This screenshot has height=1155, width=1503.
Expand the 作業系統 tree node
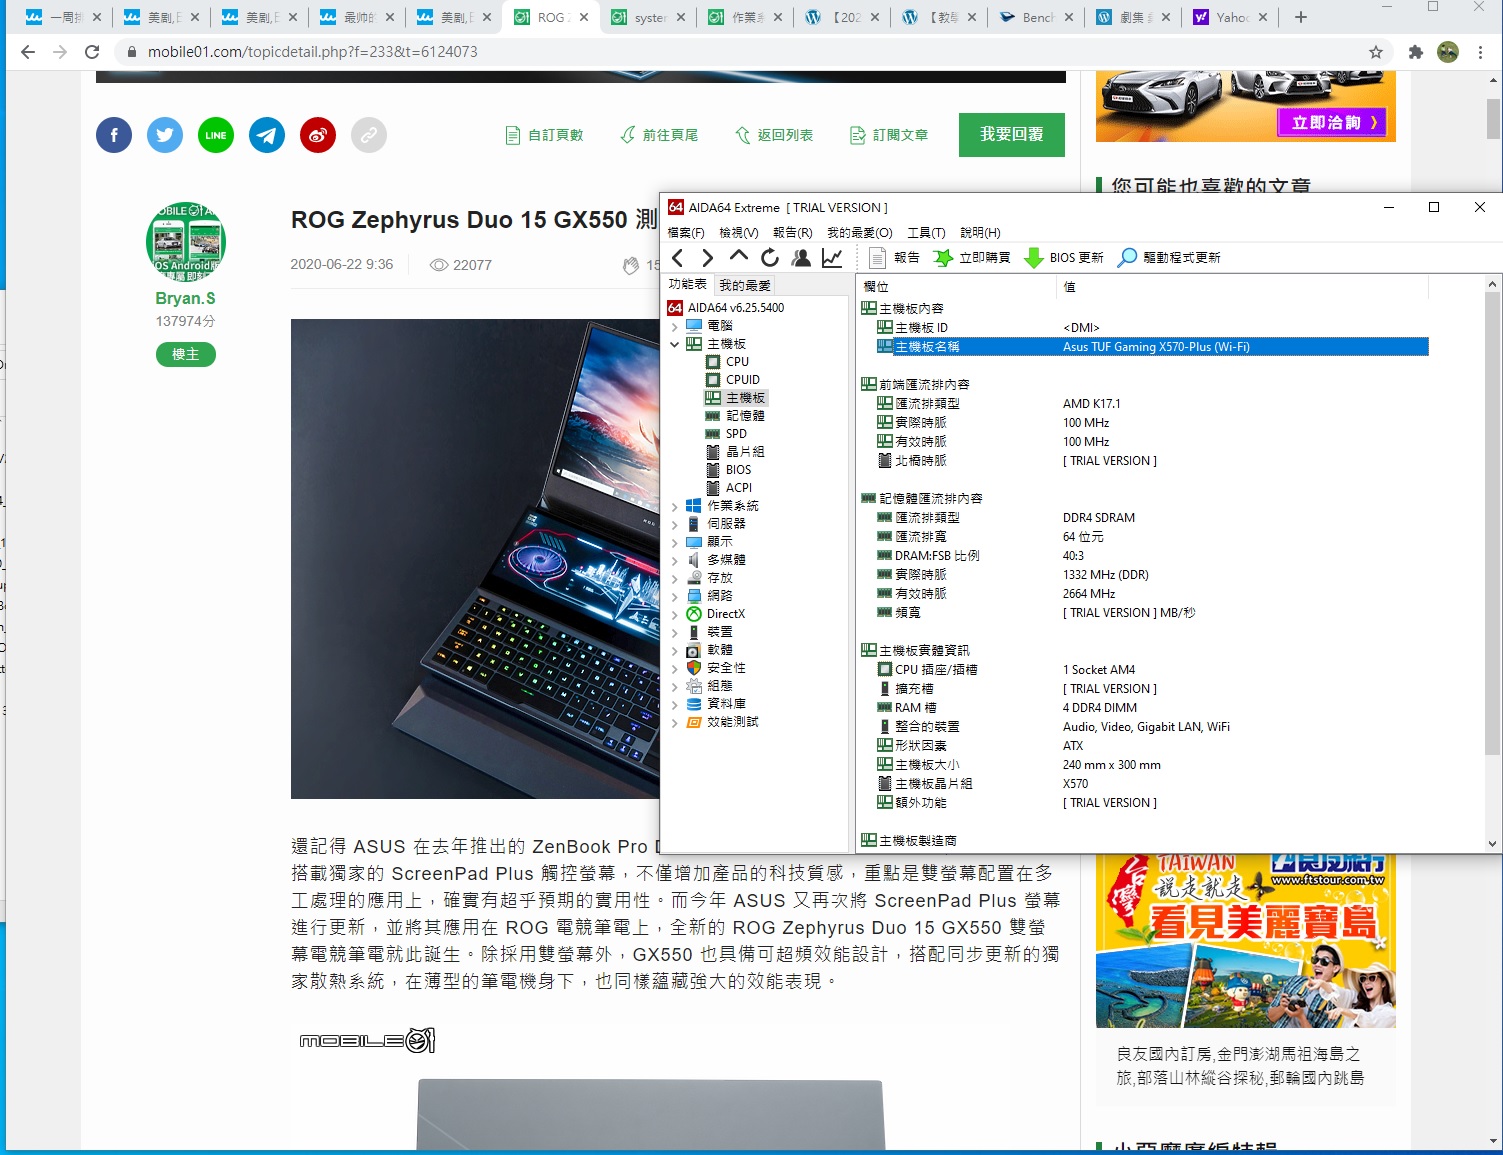pyautogui.click(x=674, y=506)
